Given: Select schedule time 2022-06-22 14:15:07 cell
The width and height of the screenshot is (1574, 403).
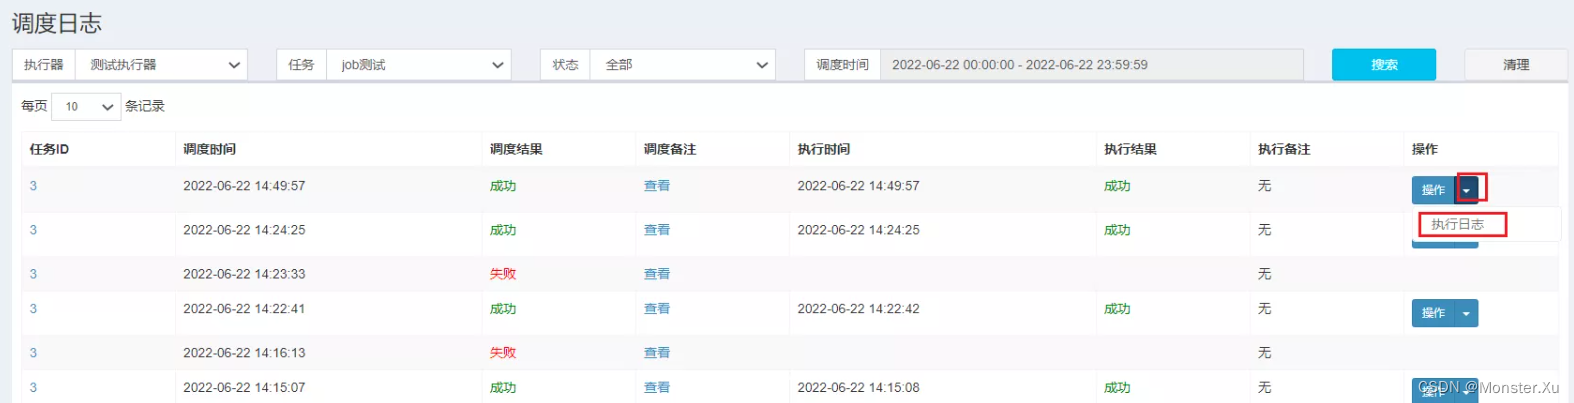Looking at the screenshot, I should click(244, 388).
